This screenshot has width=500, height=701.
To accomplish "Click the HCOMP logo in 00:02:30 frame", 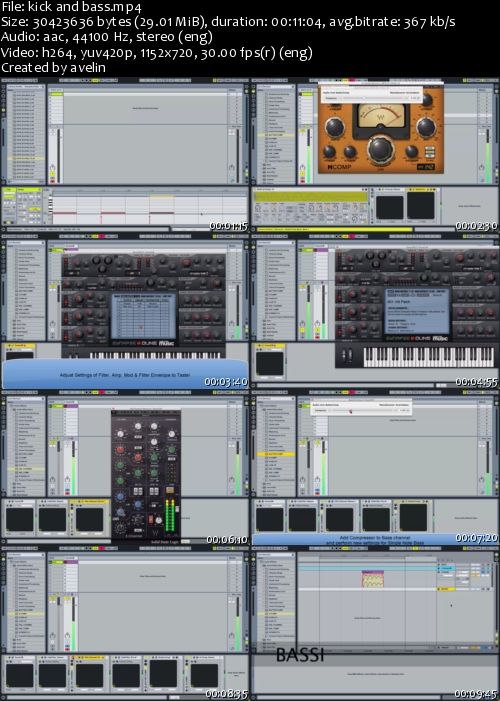I will (339, 167).
